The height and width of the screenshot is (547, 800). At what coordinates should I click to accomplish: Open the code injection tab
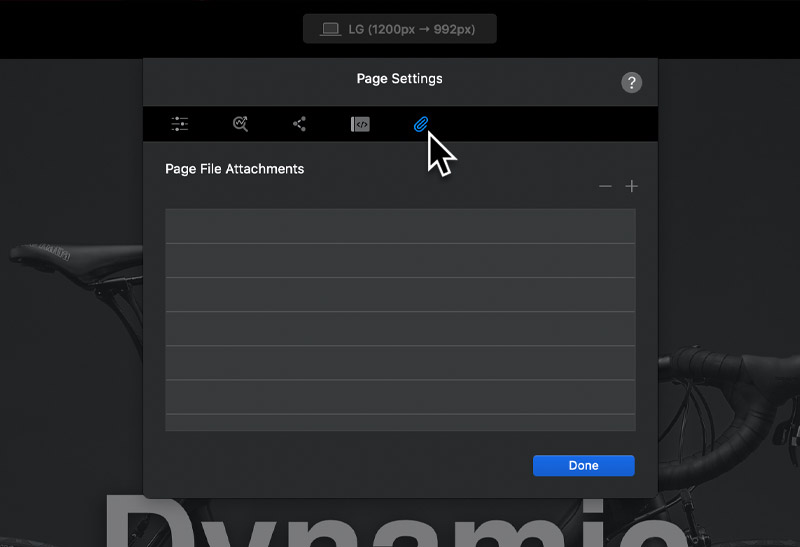pyautogui.click(x=360, y=124)
